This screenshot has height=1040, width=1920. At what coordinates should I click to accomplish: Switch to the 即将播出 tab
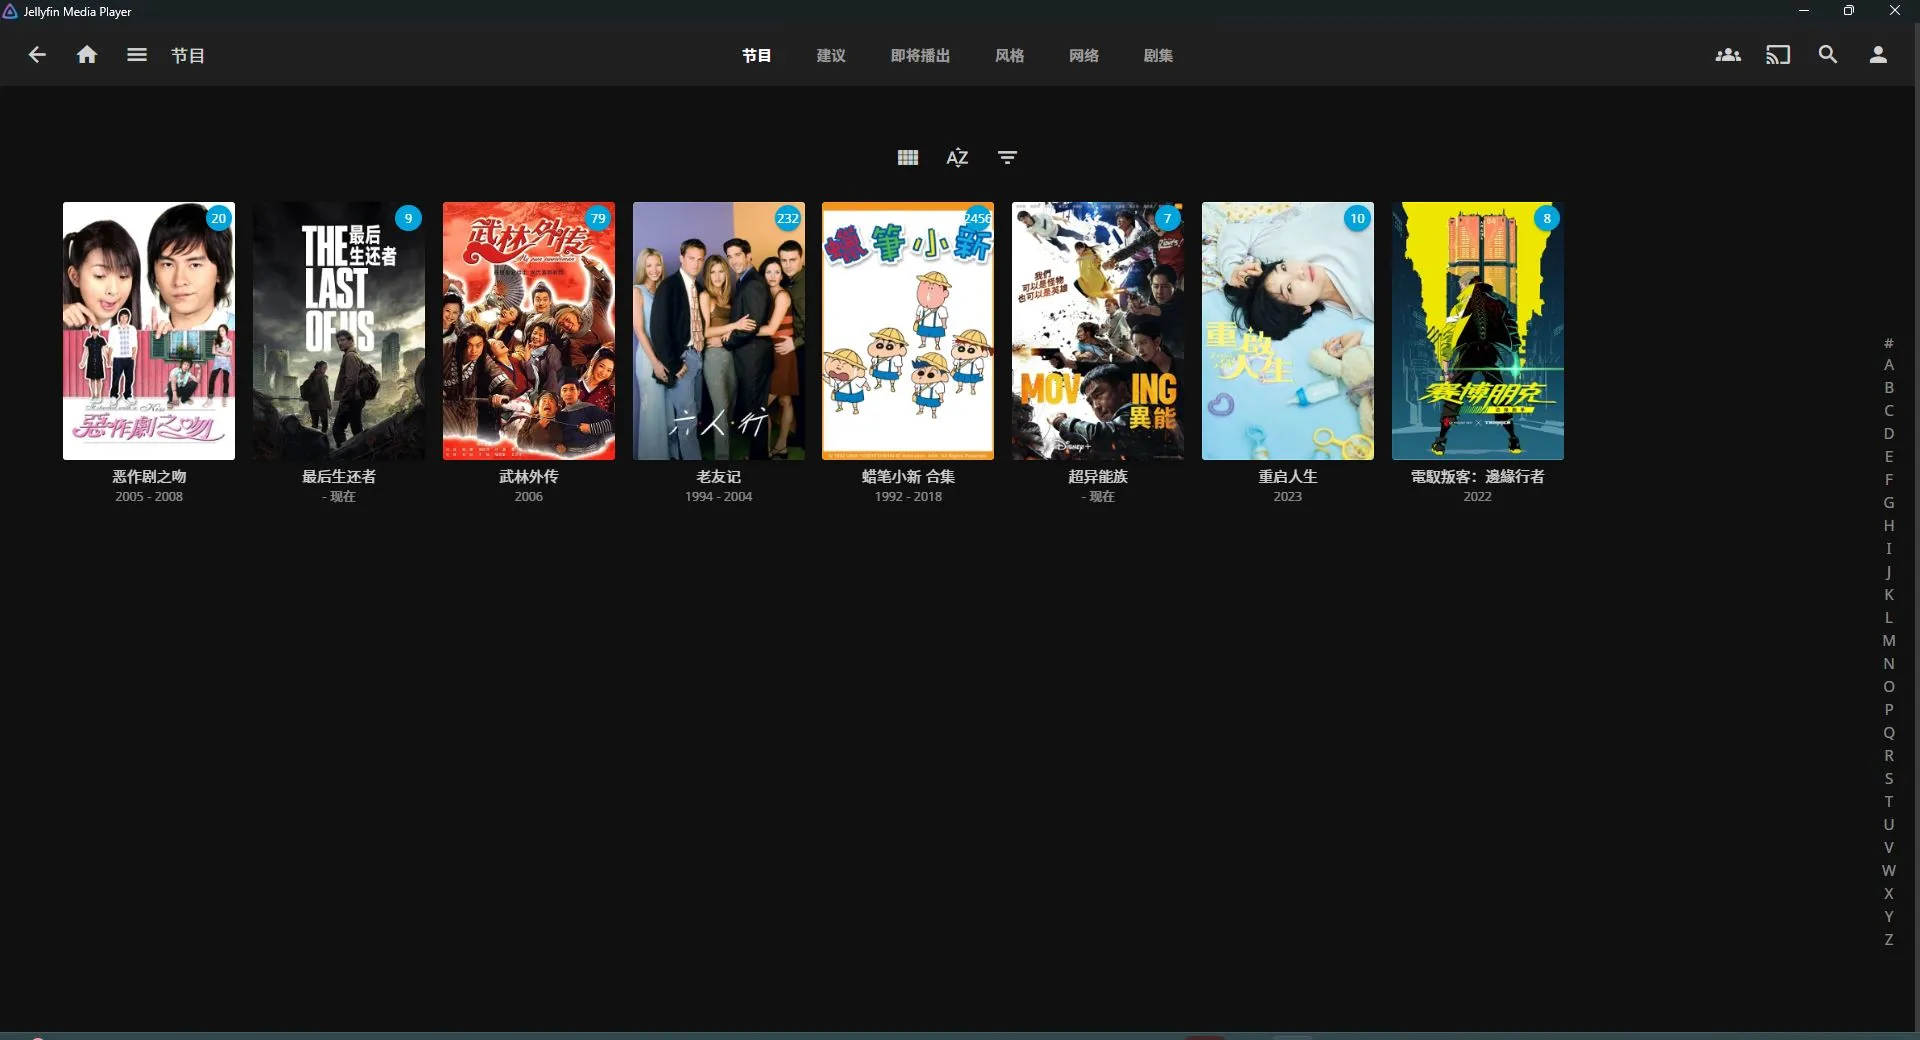pos(920,56)
